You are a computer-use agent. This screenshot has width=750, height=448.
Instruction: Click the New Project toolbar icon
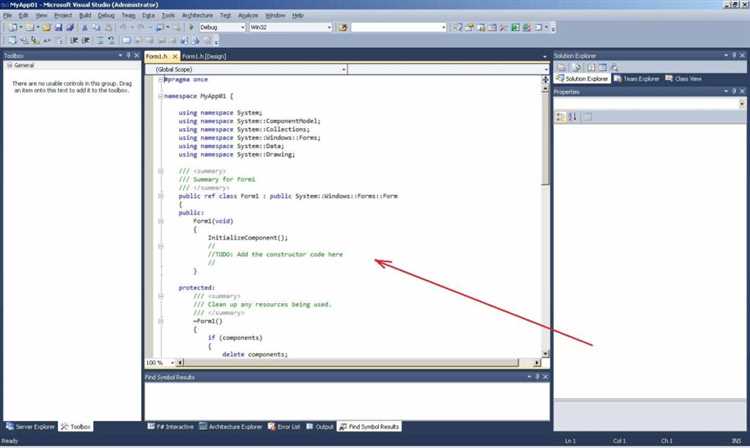coord(13,27)
